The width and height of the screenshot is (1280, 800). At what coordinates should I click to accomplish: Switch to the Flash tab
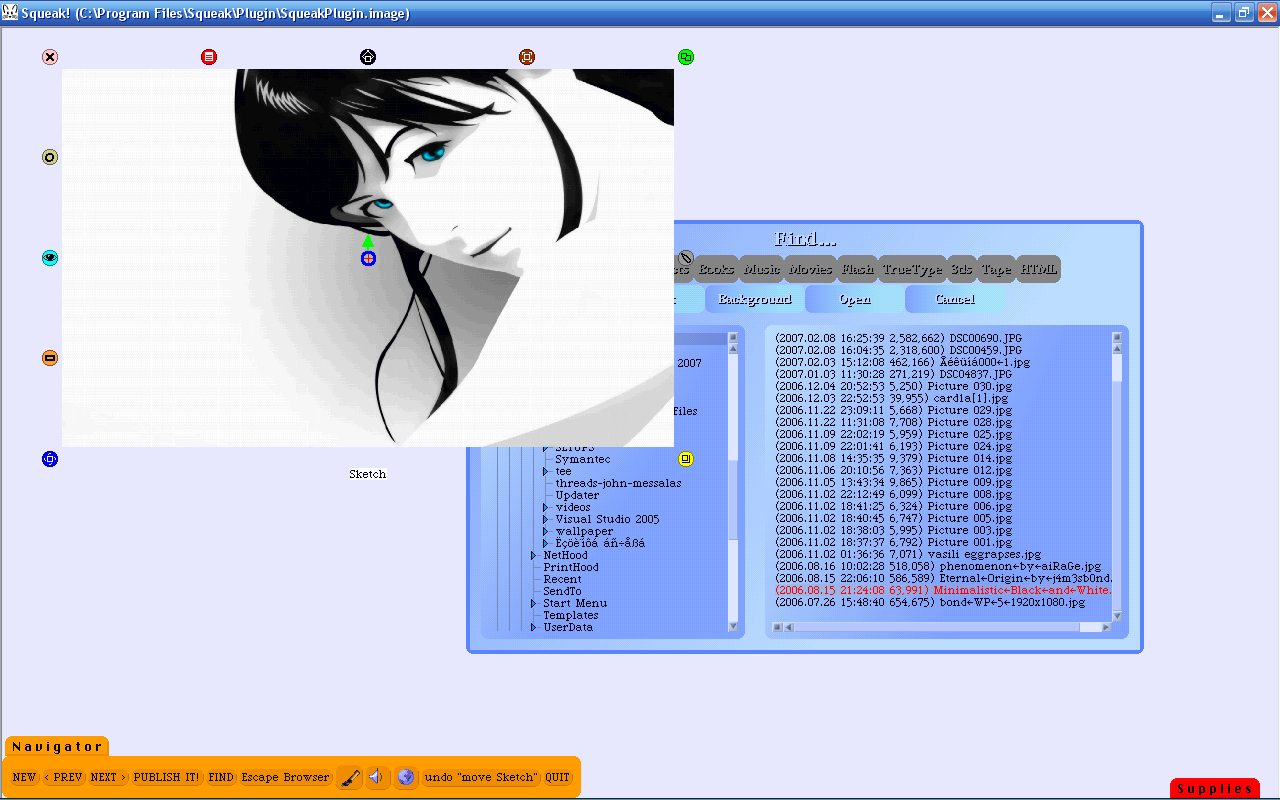[x=857, y=269]
